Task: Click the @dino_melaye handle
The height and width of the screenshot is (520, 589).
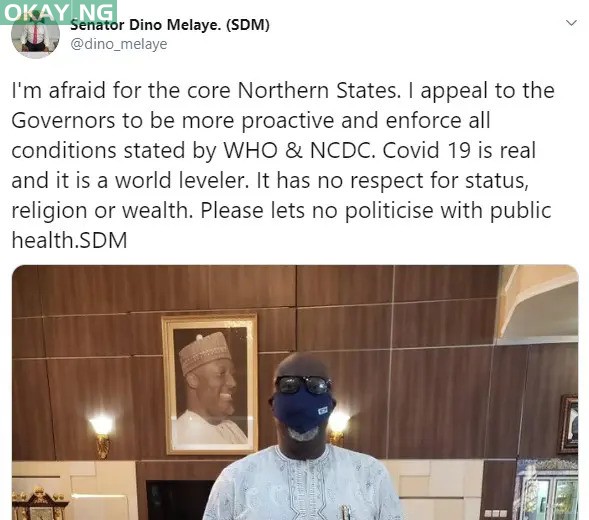Action: pos(119,44)
